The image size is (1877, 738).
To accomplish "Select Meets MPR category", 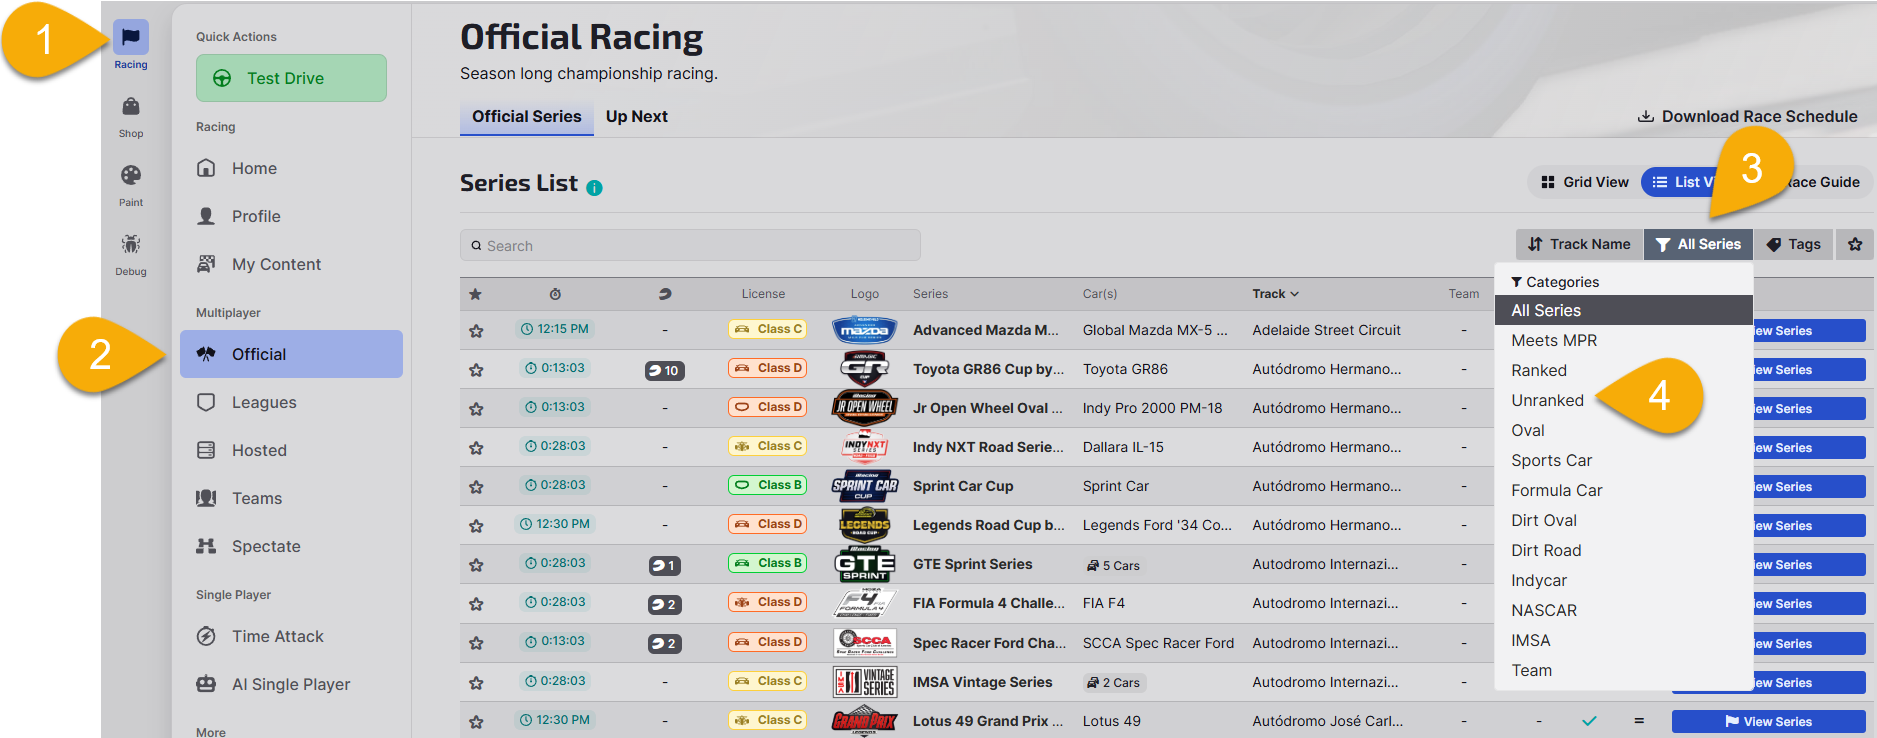I will tap(1624, 340).
